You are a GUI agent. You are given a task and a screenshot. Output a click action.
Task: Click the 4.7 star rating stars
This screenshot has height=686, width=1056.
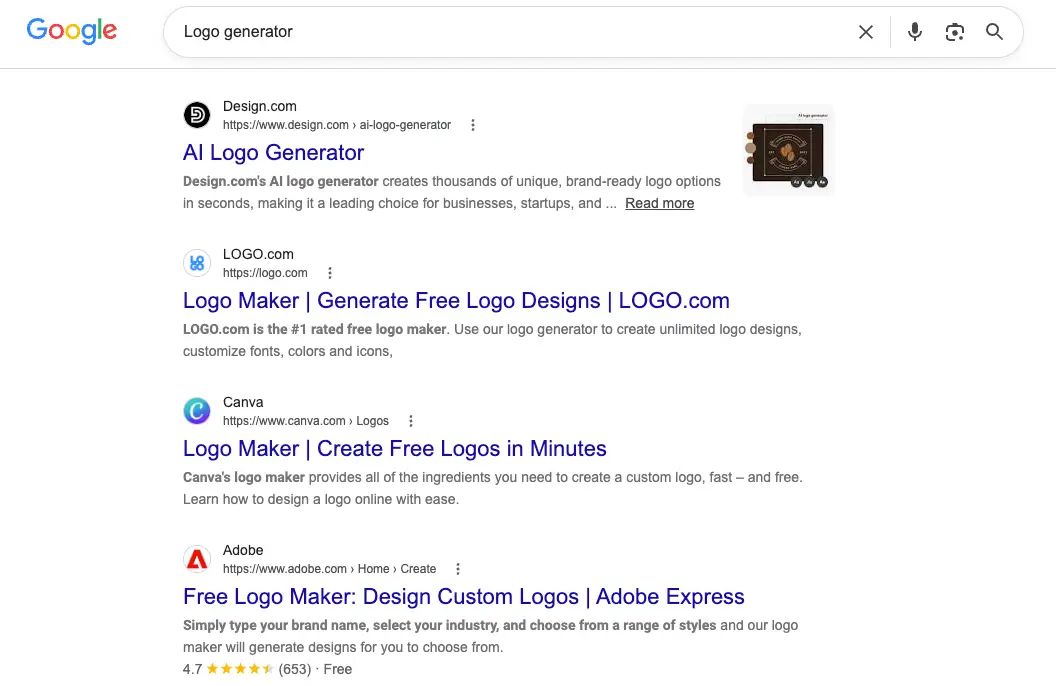click(240, 669)
